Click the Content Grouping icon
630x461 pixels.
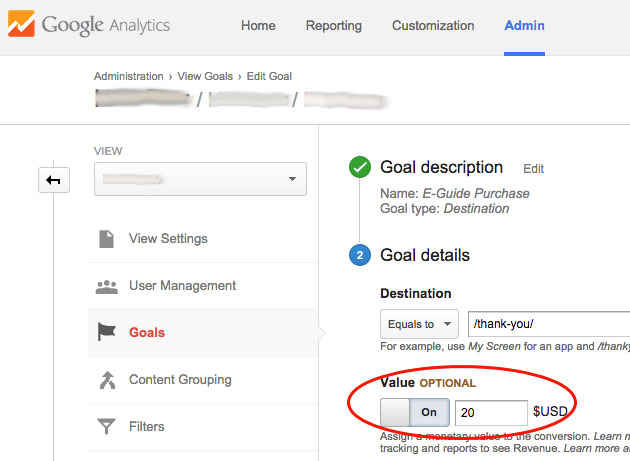(x=106, y=380)
